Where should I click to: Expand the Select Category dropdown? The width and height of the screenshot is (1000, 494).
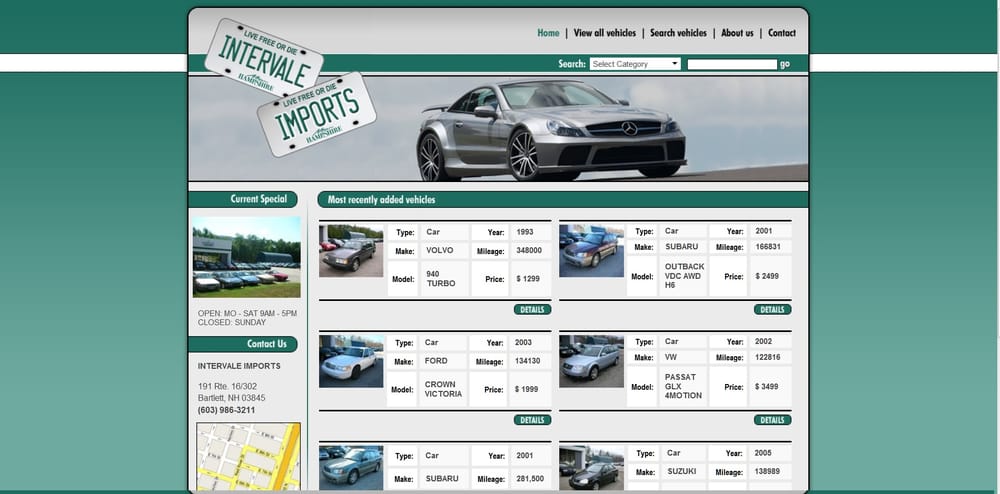(x=635, y=64)
